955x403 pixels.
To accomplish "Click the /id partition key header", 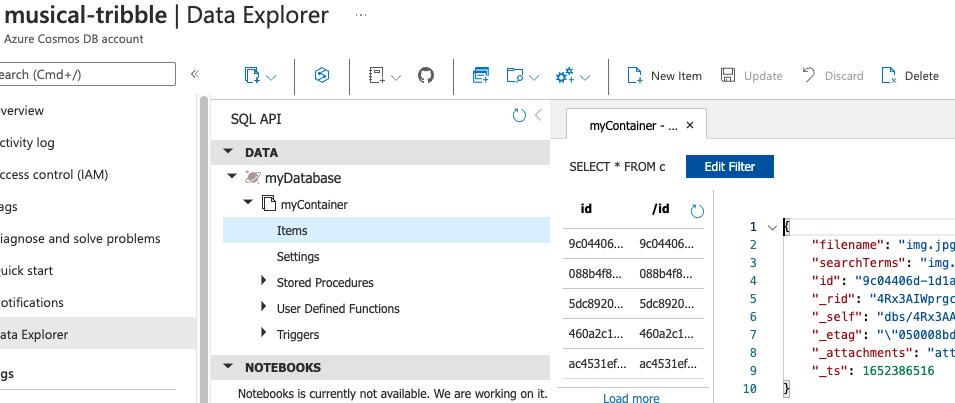I will (661, 209).
